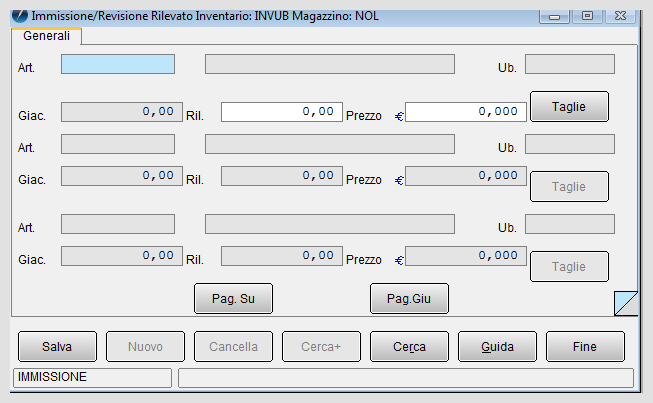The width and height of the screenshot is (653, 403).
Task: Click the euro symbol beside first Prezzo
Action: point(399,116)
